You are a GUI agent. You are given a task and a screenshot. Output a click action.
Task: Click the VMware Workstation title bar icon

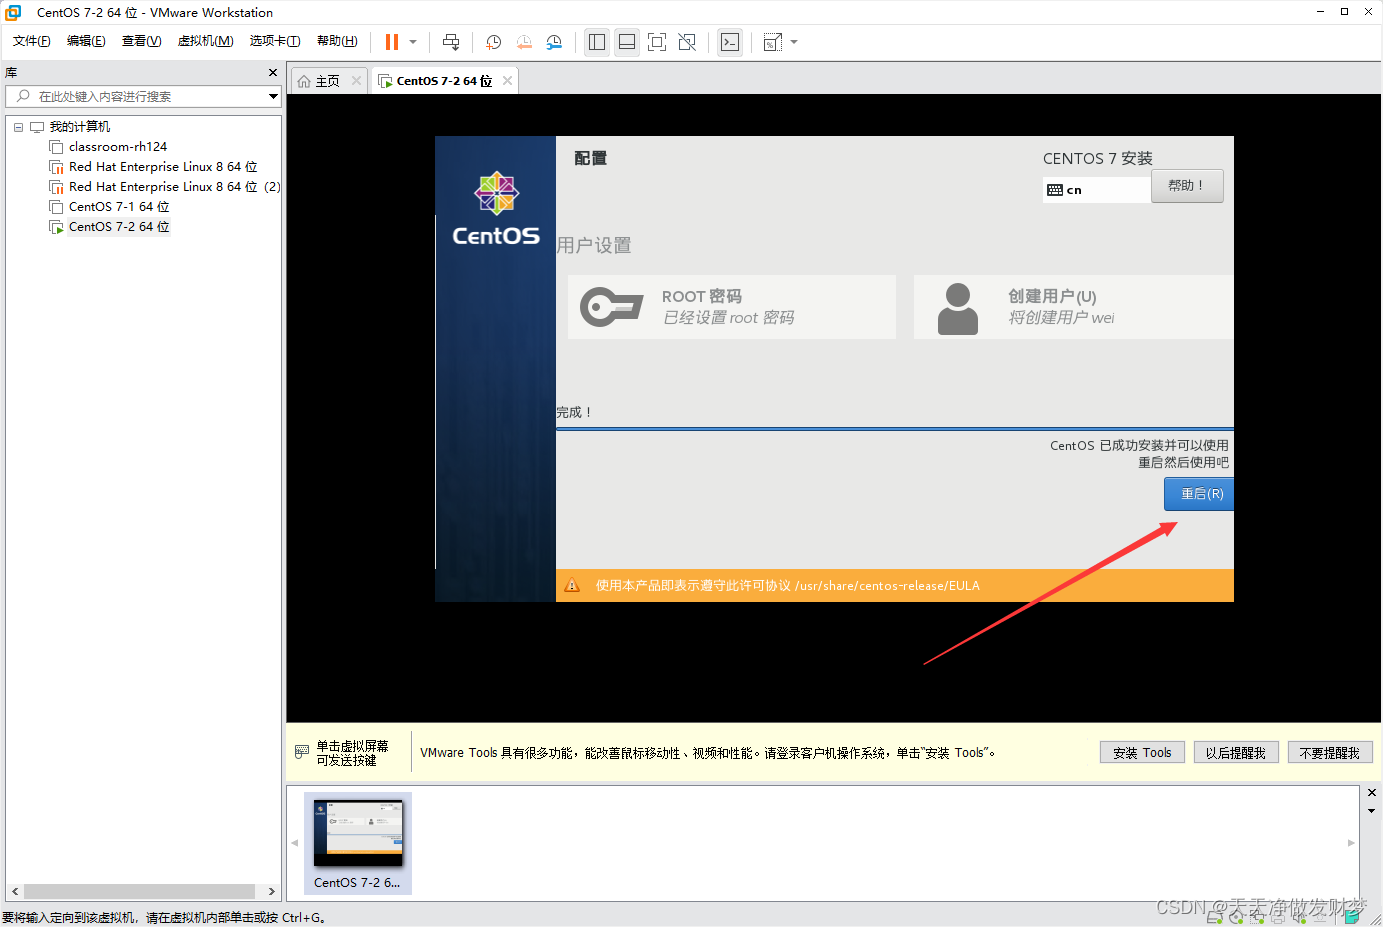(13, 12)
